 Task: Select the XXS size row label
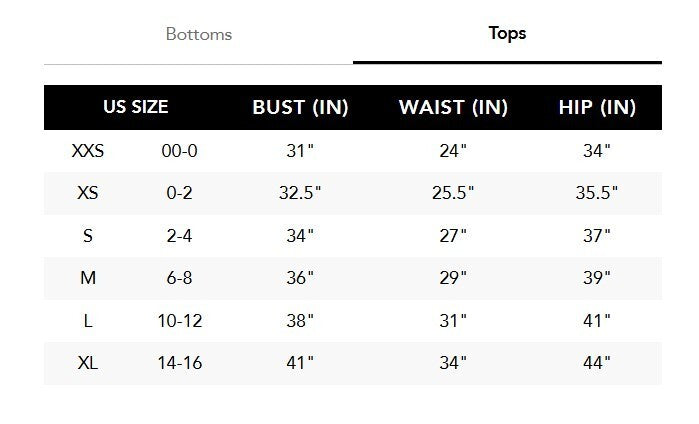88,151
